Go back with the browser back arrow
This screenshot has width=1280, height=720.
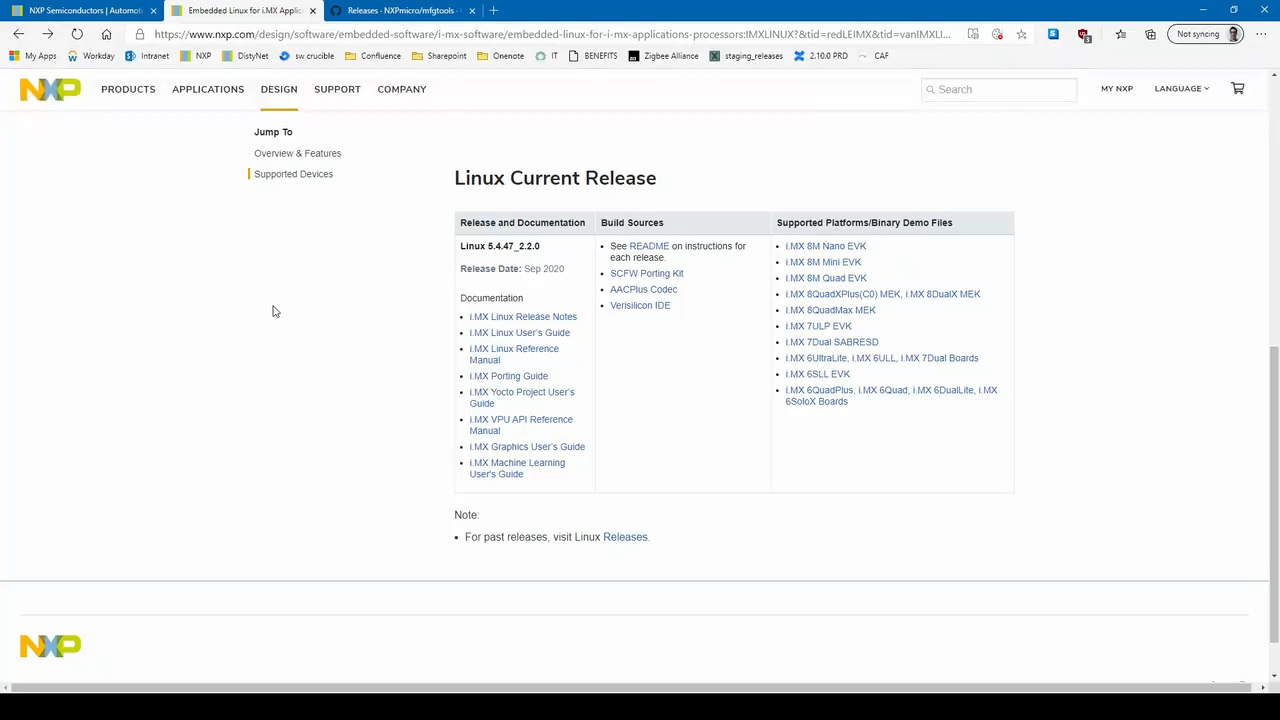pyautogui.click(x=18, y=34)
